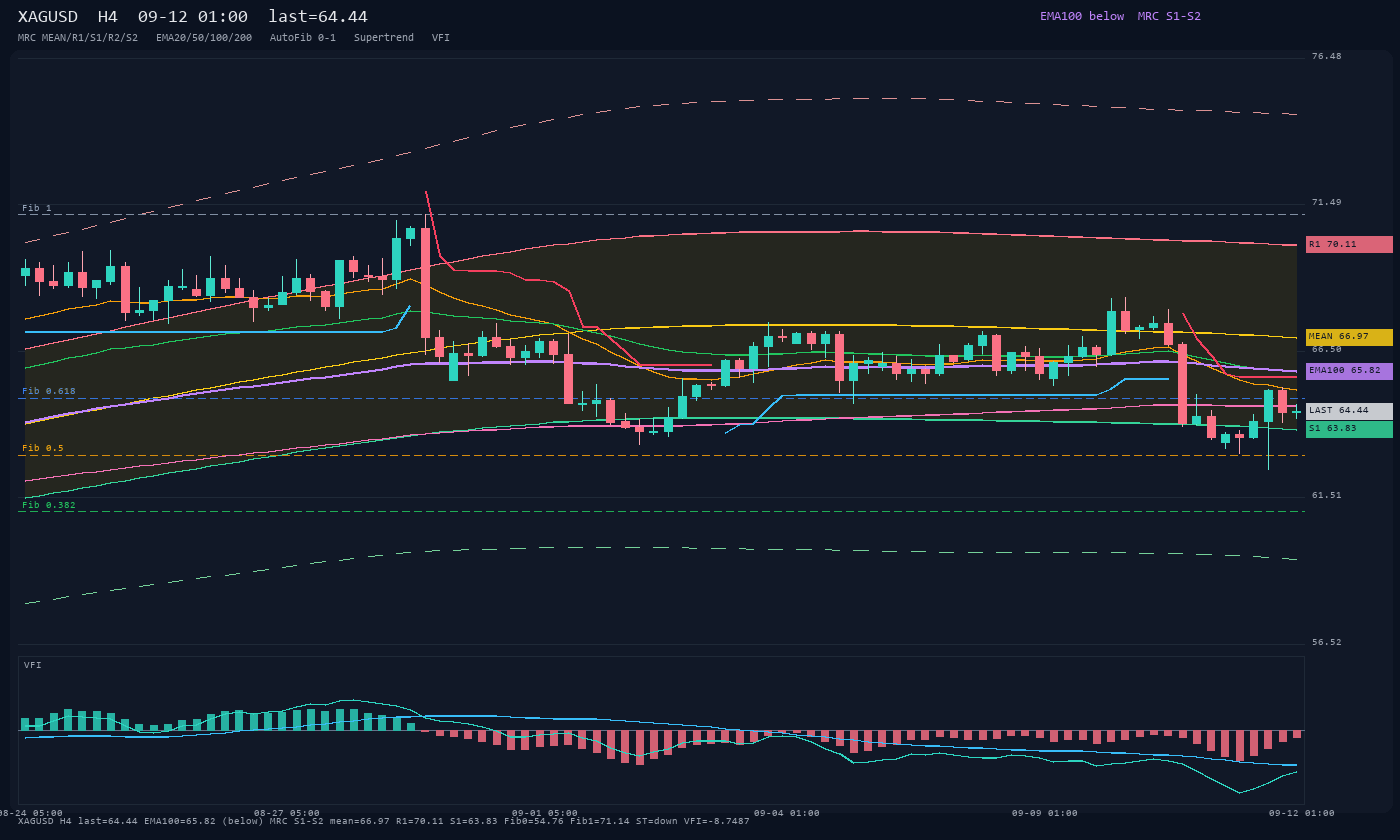This screenshot has width=1400, height=840.
Task: Click the VFI legend entry in header
Action: pyautogui.click(x=441, y=38)
